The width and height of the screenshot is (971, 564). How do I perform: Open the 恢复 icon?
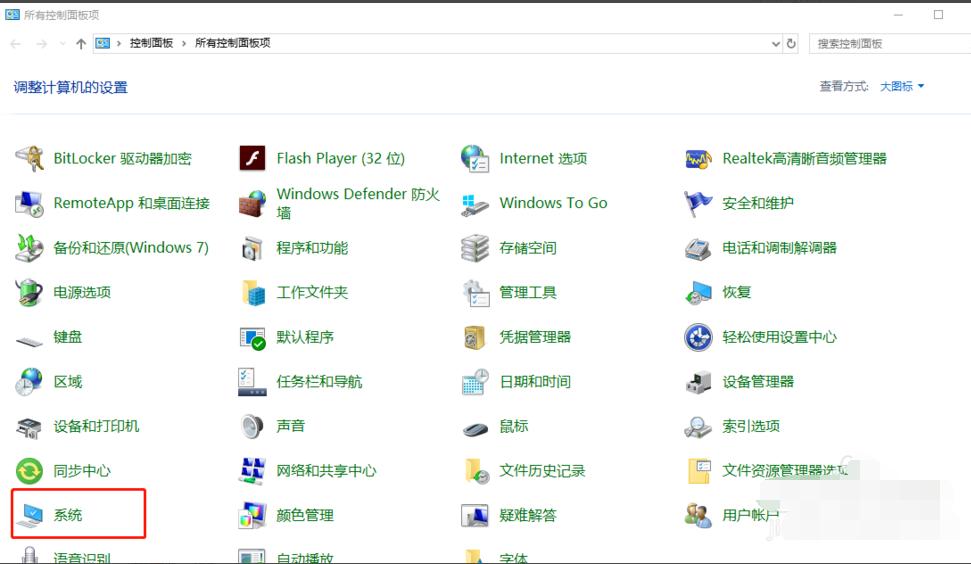point(698,292)
